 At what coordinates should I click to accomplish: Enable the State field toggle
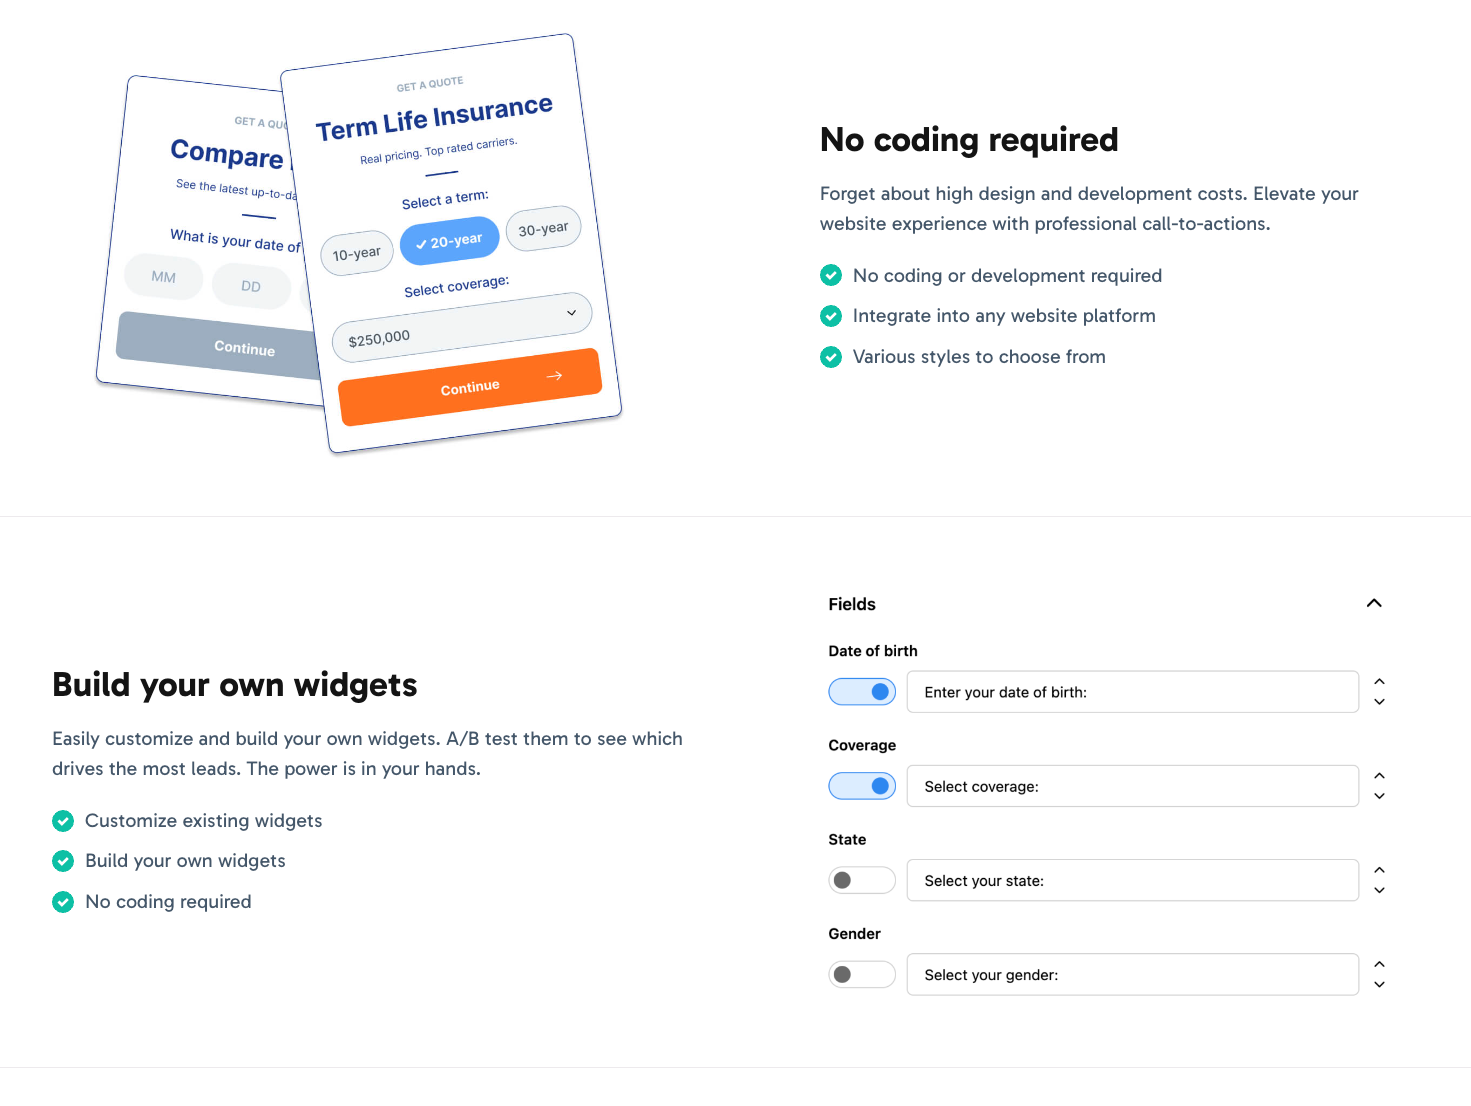(862, 880)
